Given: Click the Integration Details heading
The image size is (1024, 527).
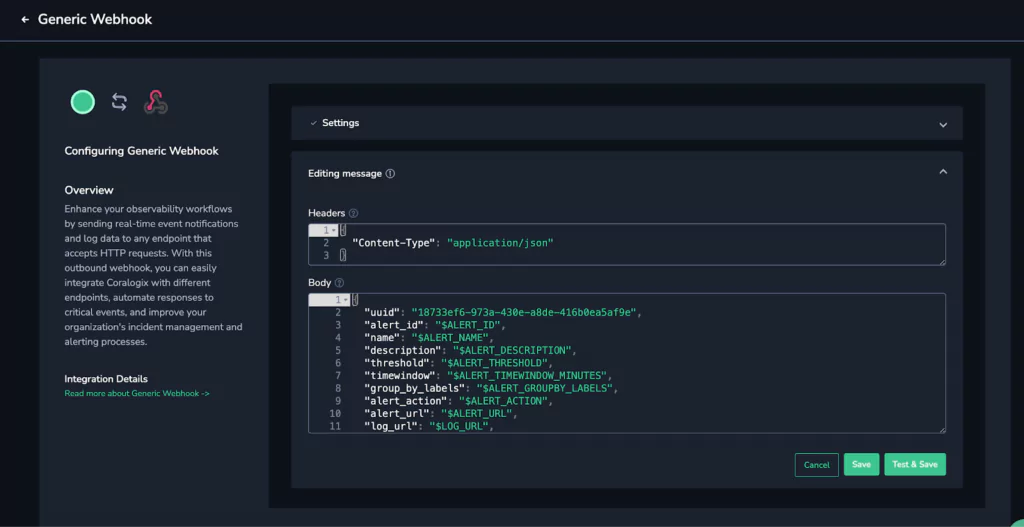Looking at the screenshot, I should coord(106,379).
